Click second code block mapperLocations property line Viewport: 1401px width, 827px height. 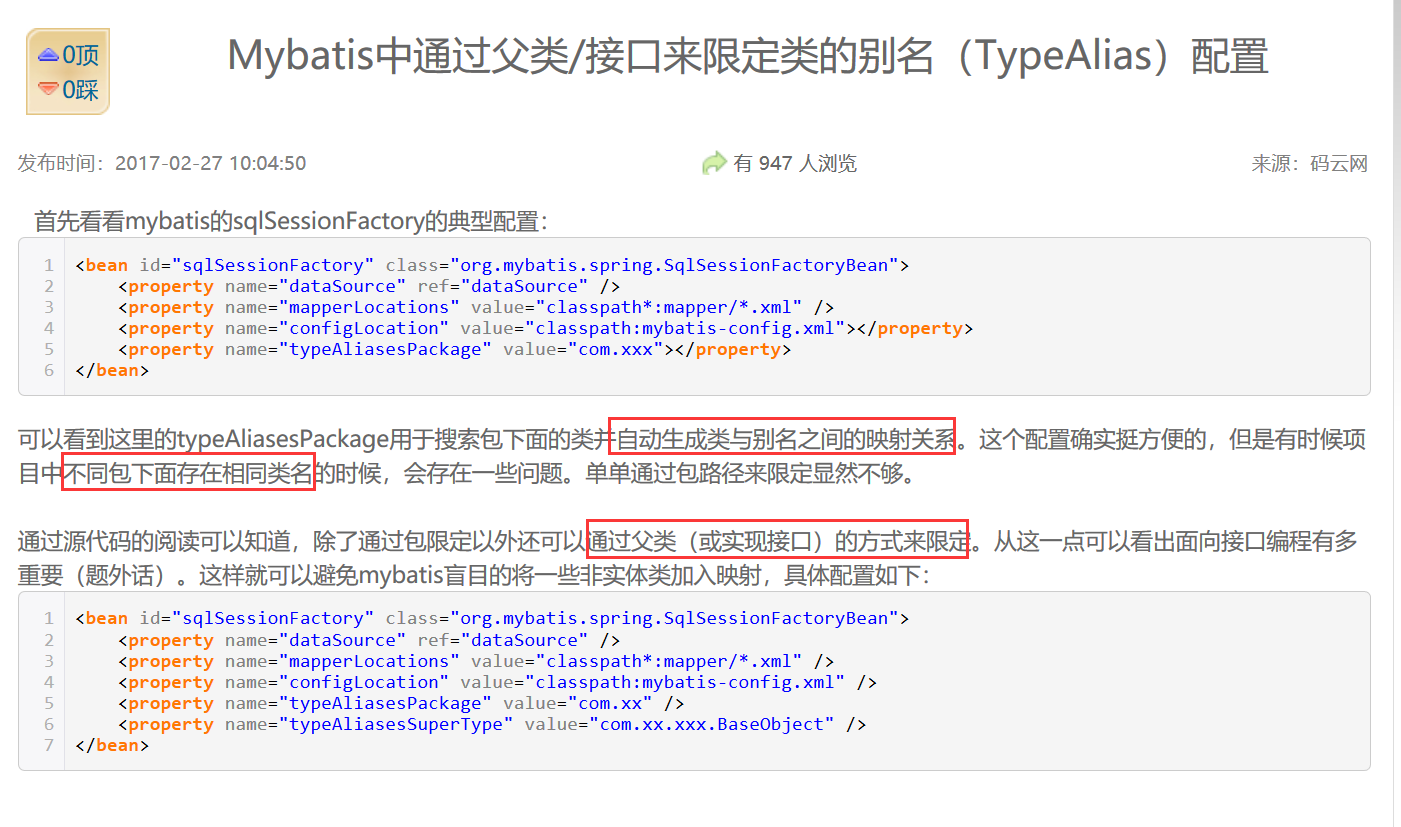tap(476, 661)
